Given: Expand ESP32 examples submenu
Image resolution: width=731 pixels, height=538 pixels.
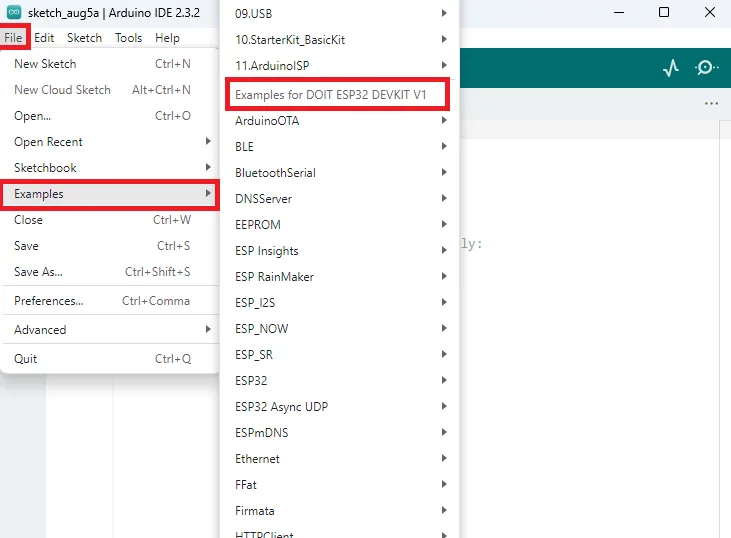Looking at the screenshot, I should (x=340, y=381).
